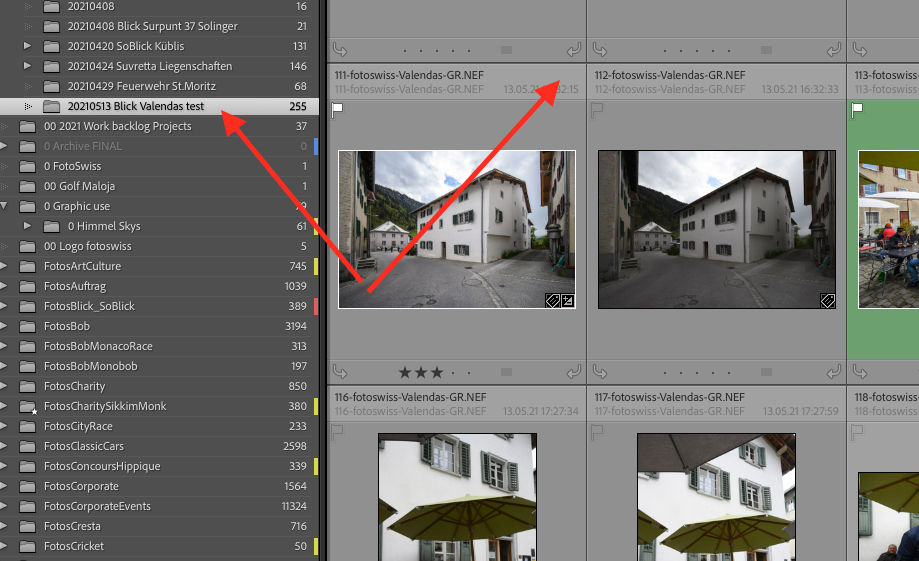Rotate photo 112-fotoswiss-Valendas counterclockwise
The width and height of the screenshot is (919, 561).
tap(600, 372)
